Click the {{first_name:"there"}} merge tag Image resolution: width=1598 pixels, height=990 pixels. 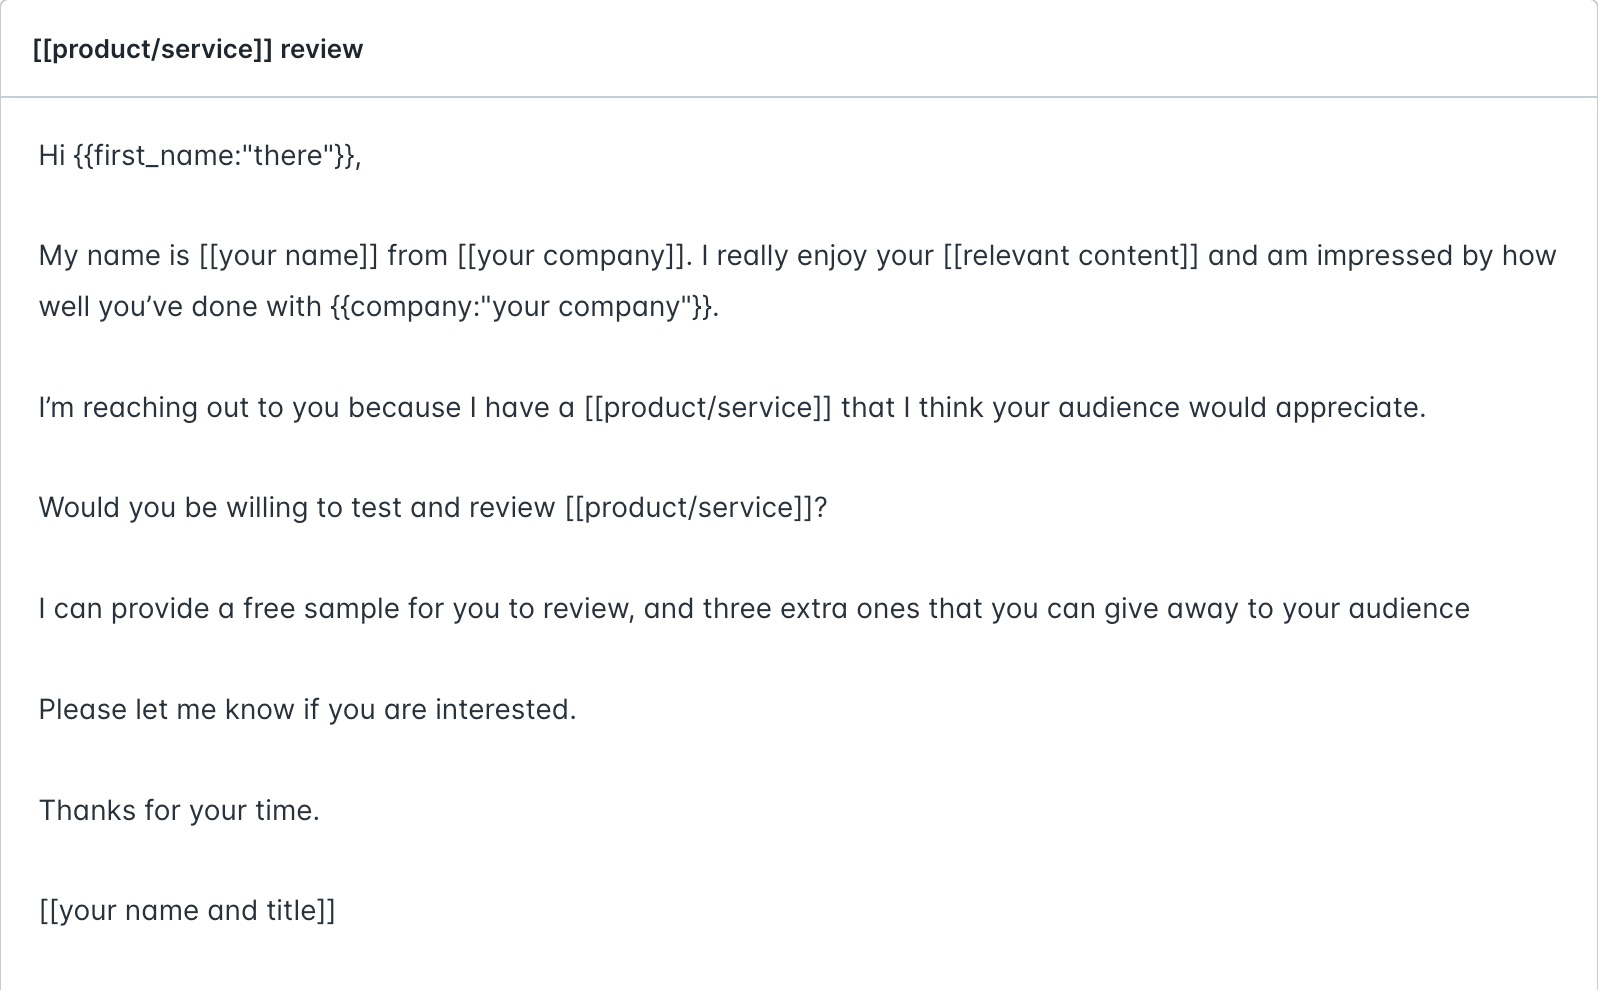click(215, 156)
